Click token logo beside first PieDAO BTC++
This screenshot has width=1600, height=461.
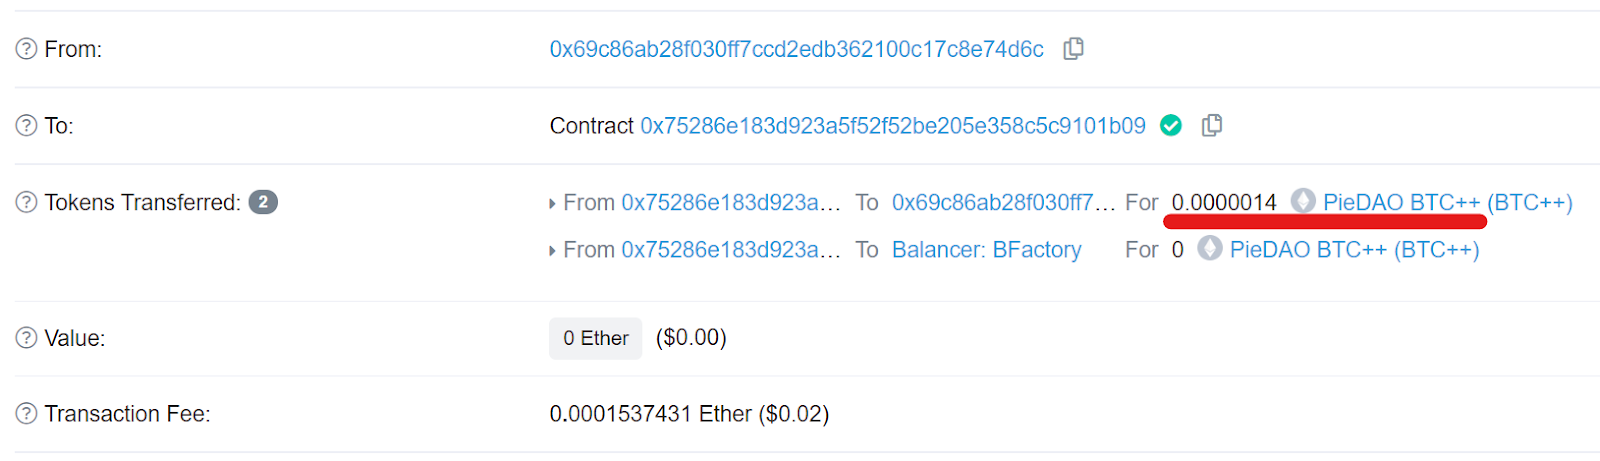click(x=1303, y=201)
